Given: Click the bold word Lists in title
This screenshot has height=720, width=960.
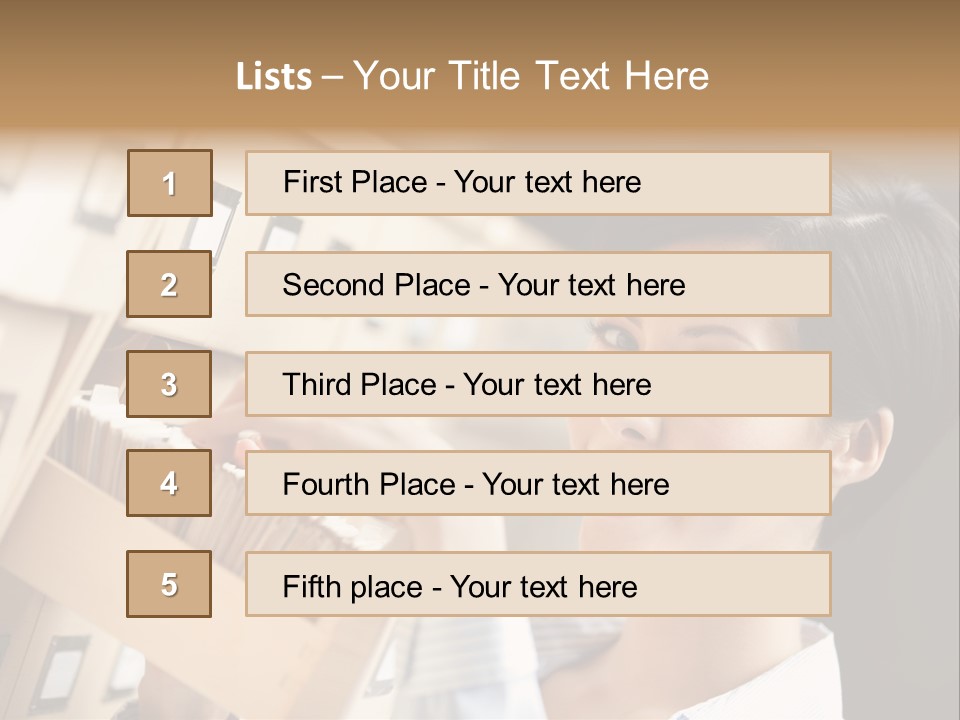Looking at the screenshot, I should (274, 77).
